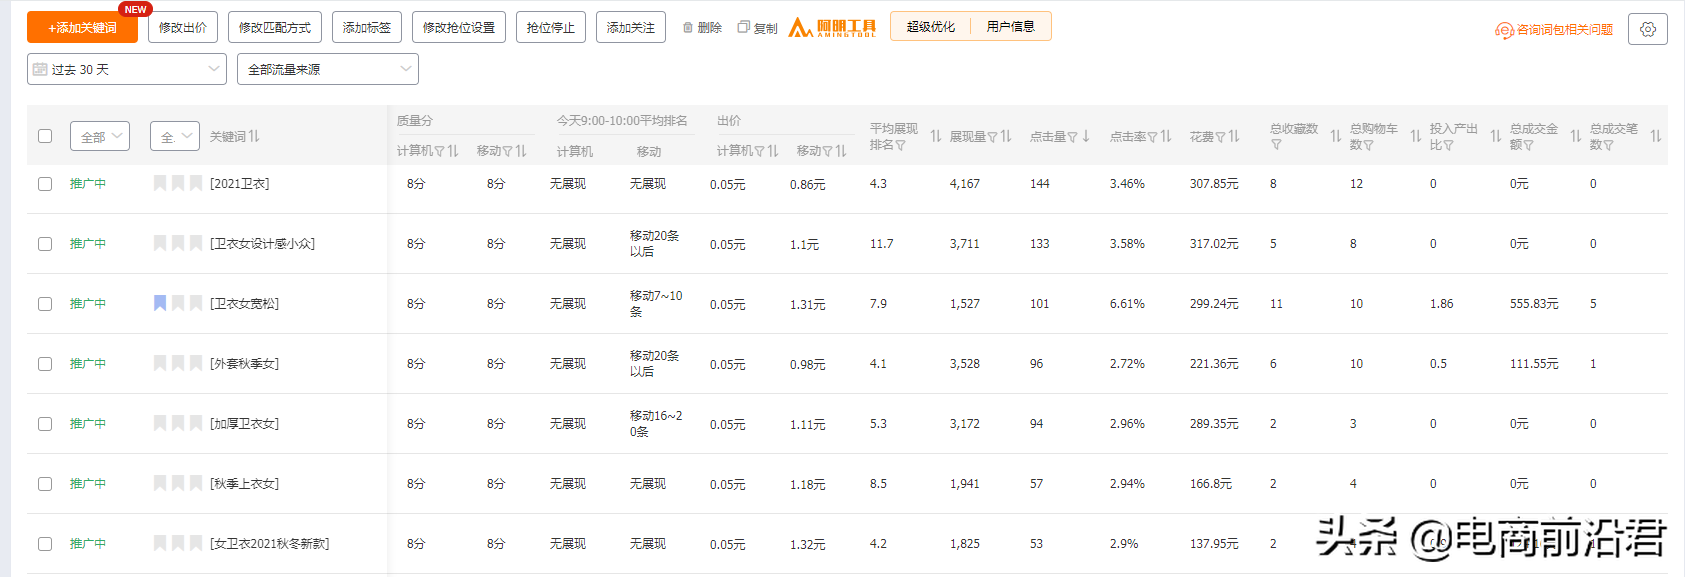Filter 质量分 计算机 column funnel icon

click(x=439, y=151)
